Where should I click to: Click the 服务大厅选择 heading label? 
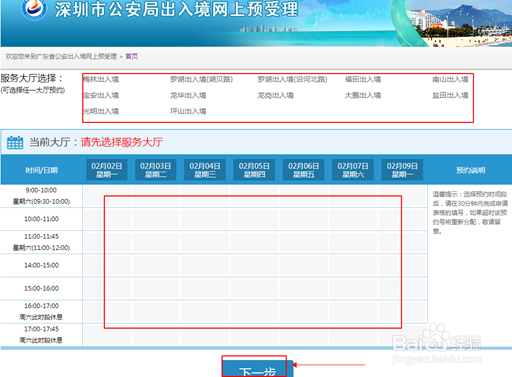(32, 78)
